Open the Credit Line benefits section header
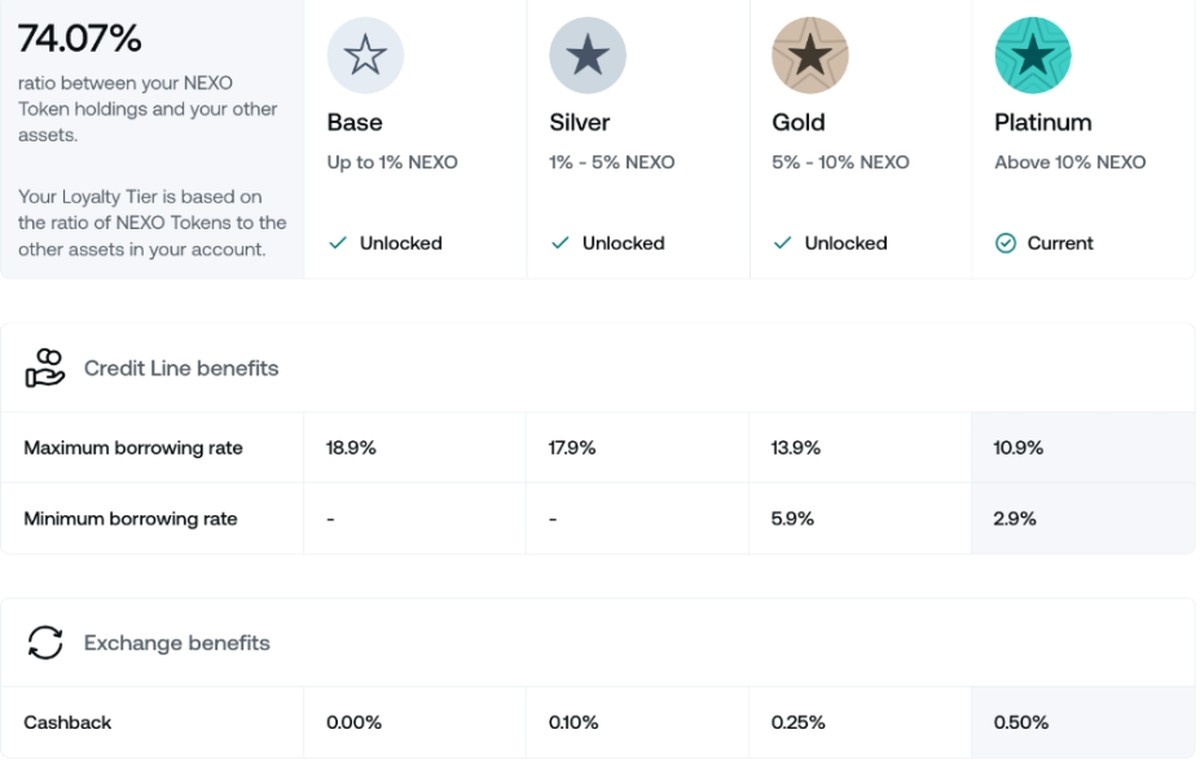Screen dimensions: 1200x765 click(x=181, y=368)
